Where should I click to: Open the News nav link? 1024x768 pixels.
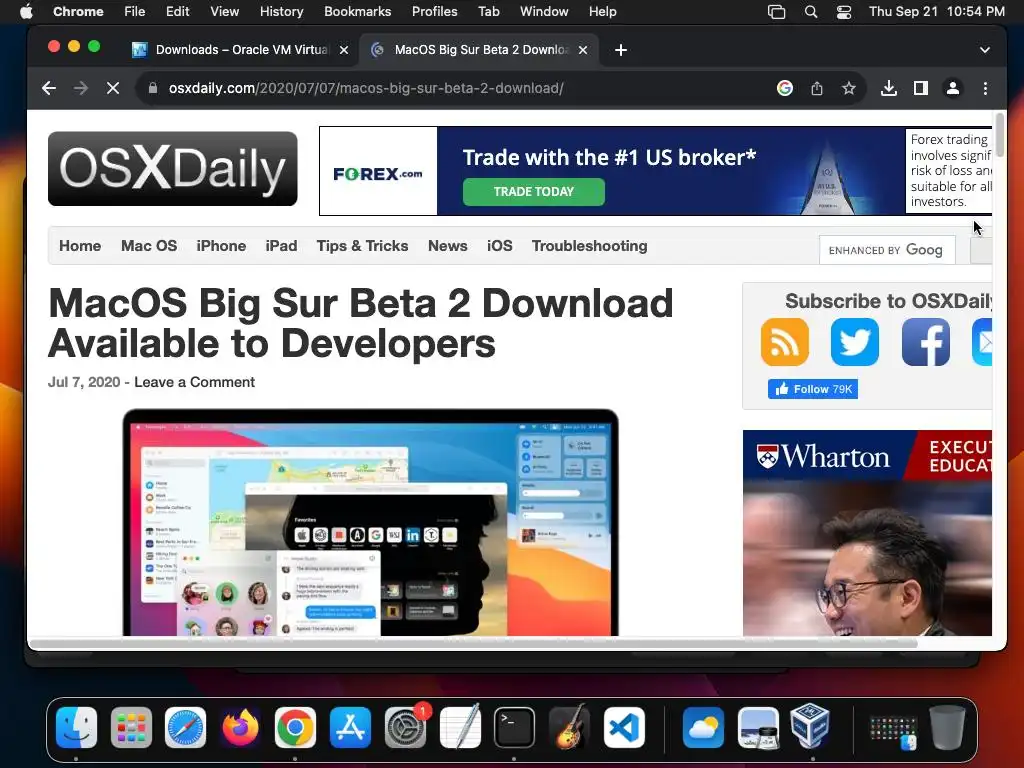click(x=447, y=246)
